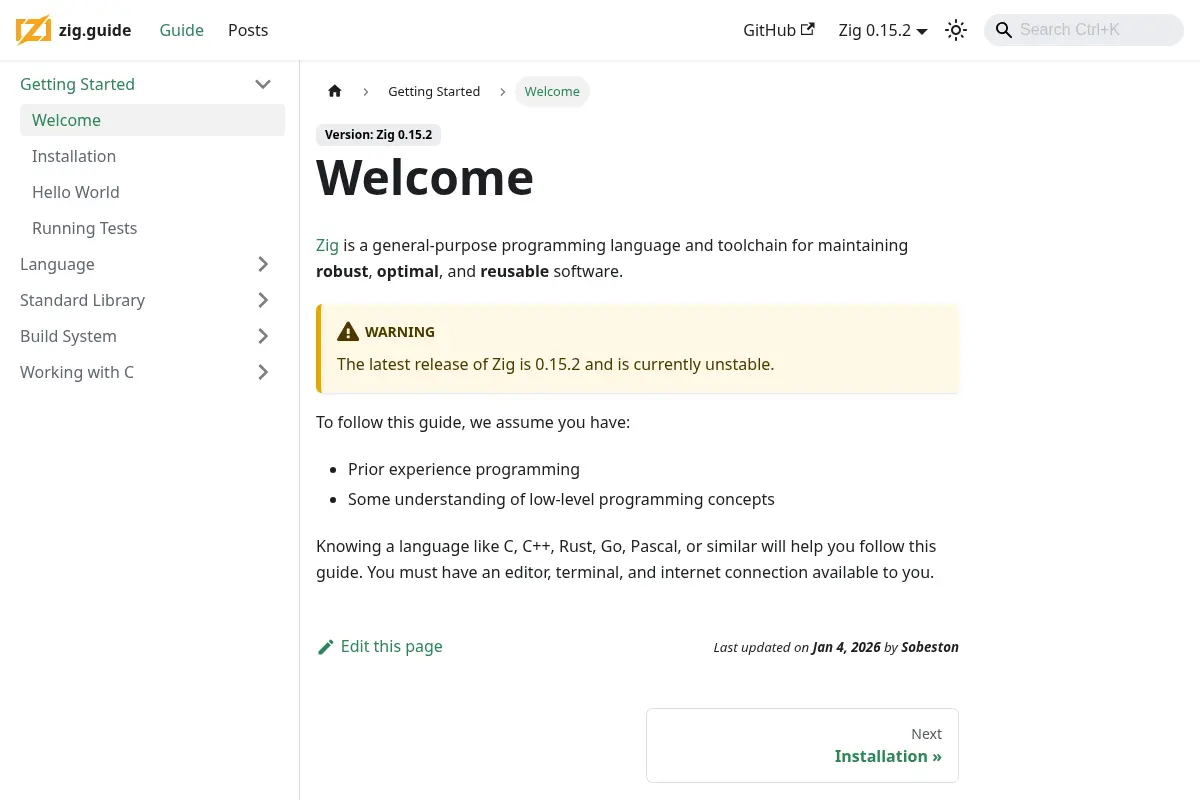Toggle the light/dark mode sun icon
The image size is (1200, 800).
click(x=956, y=30)
